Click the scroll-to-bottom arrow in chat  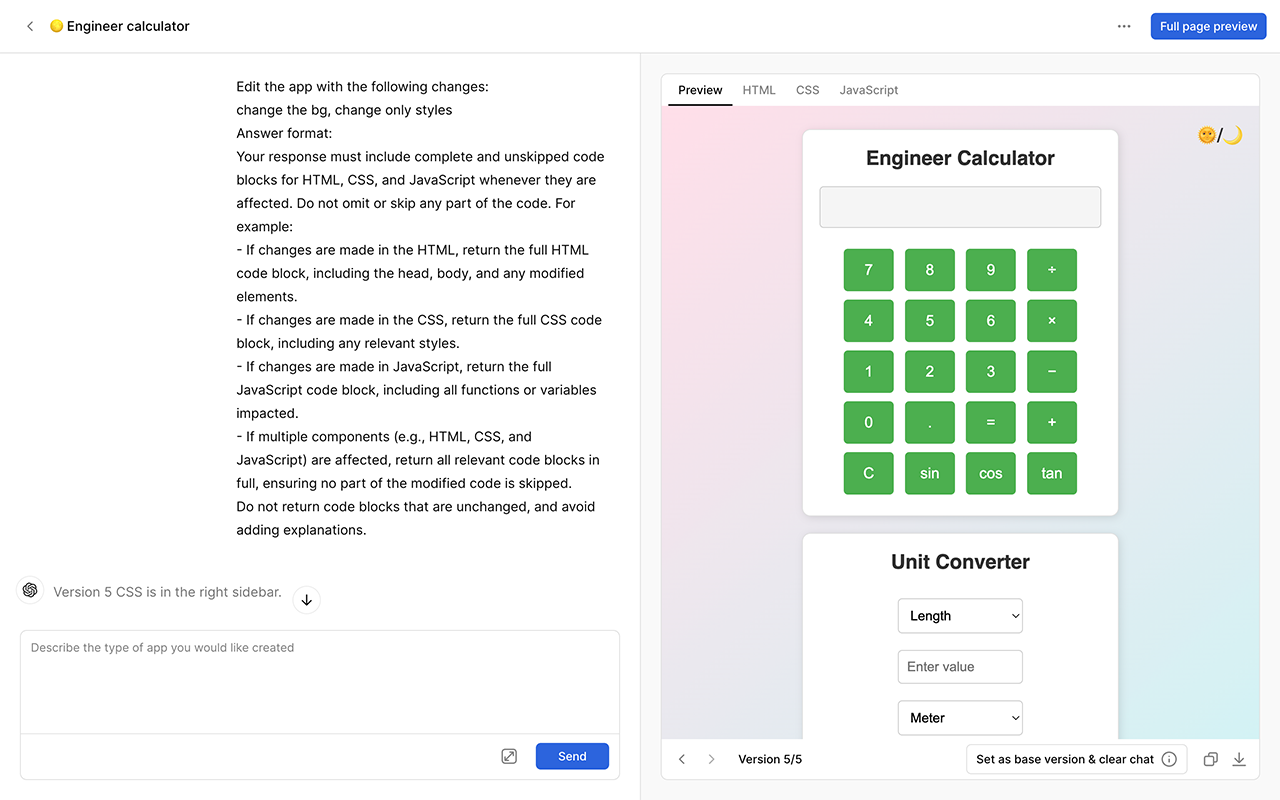tap(307, 600)
